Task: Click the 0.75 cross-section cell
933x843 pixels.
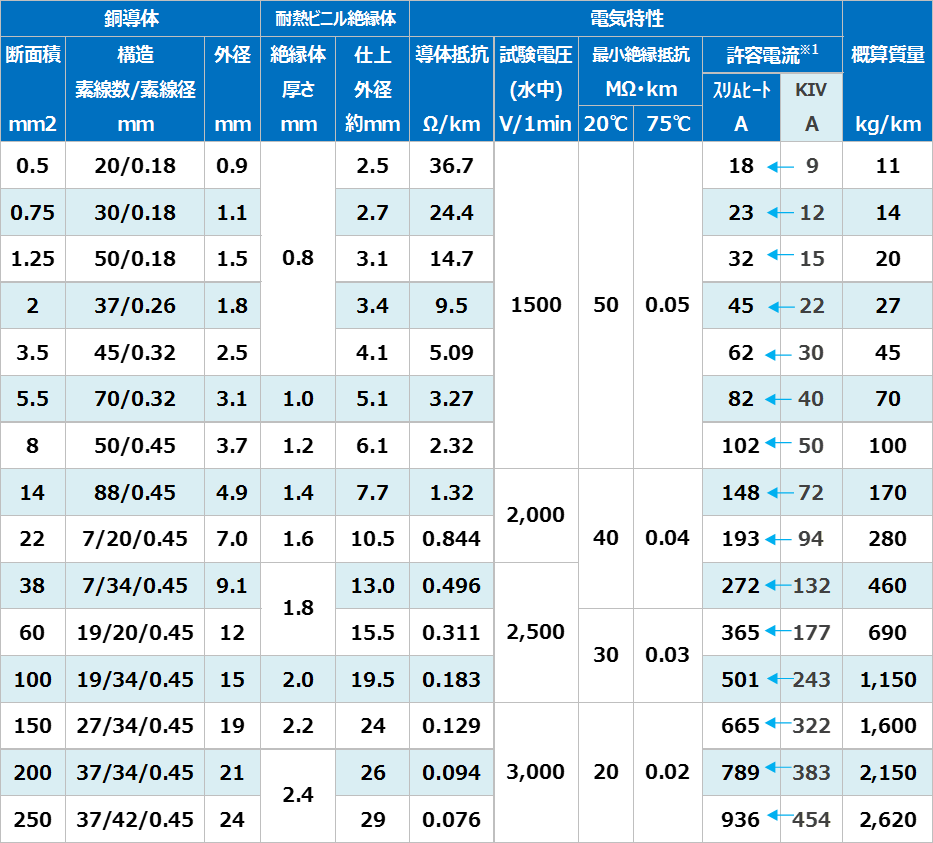Action: point(33,212)
